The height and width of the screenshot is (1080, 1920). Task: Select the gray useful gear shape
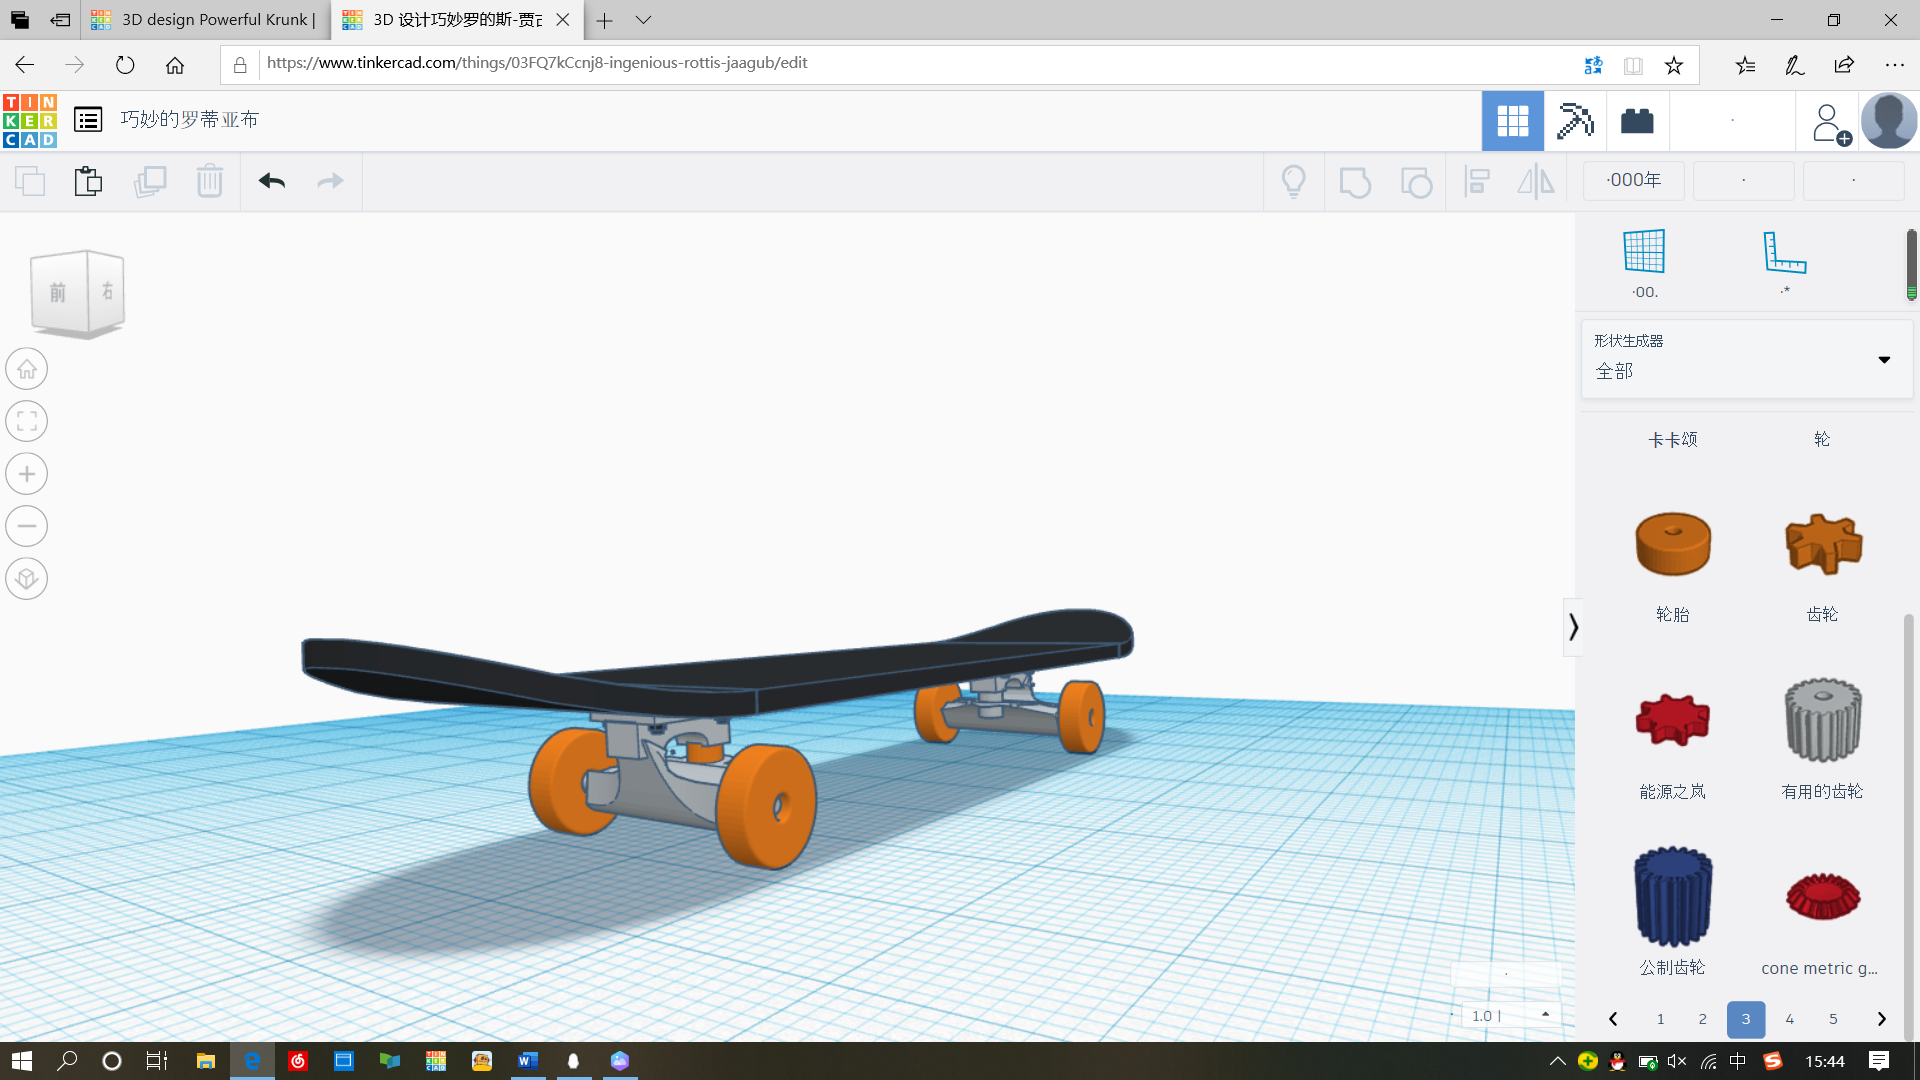click(1823, 719)
